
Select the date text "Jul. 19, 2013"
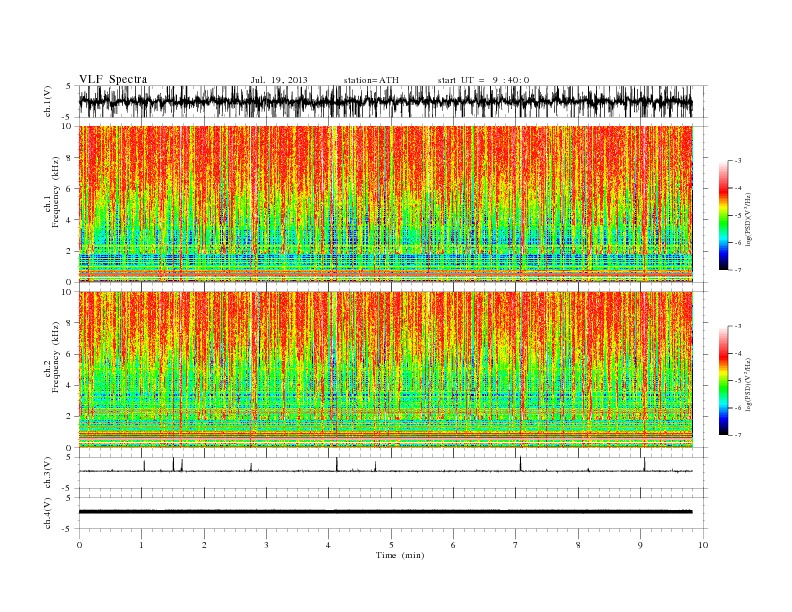tap(279, 80)
